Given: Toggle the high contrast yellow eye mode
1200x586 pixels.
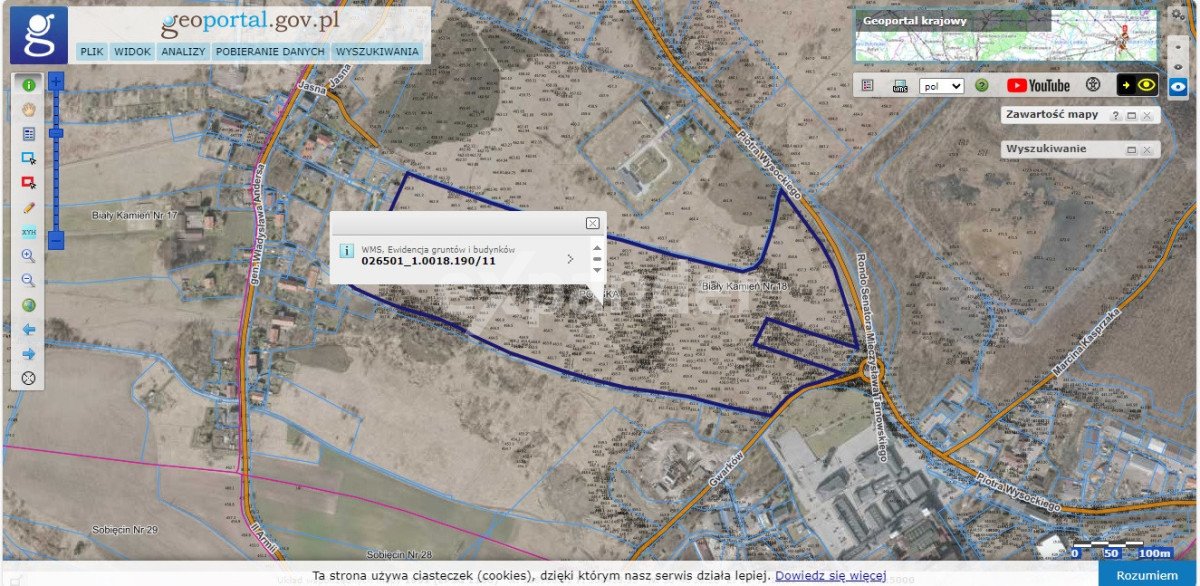Looking at the screenshot, I should [x=1137, y=85].
